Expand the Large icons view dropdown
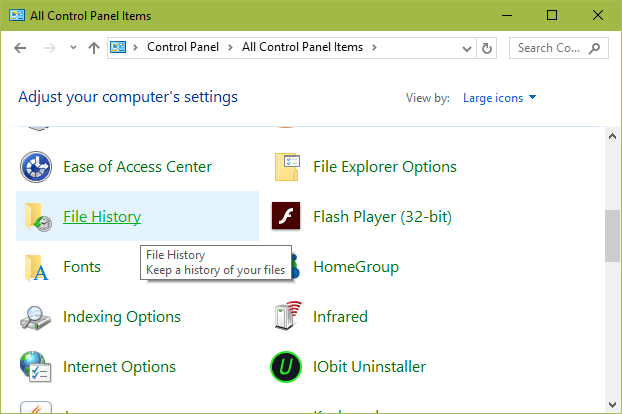The height and width of the screenshot is (414, 622). (499, 98)
